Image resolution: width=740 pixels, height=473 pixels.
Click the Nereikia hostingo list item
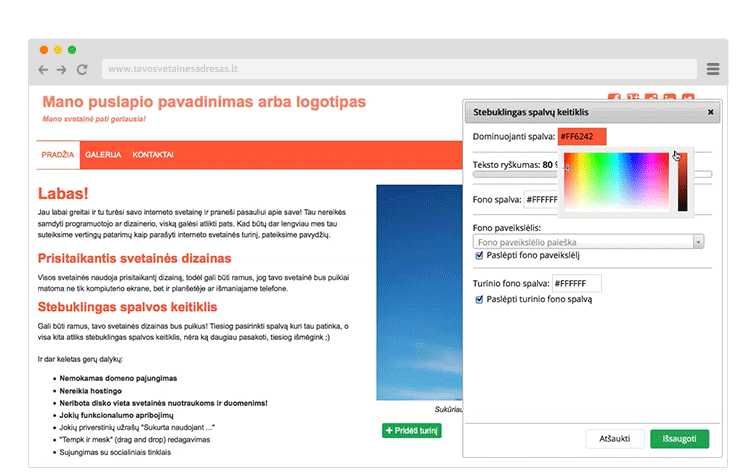(x=91, y=391)
